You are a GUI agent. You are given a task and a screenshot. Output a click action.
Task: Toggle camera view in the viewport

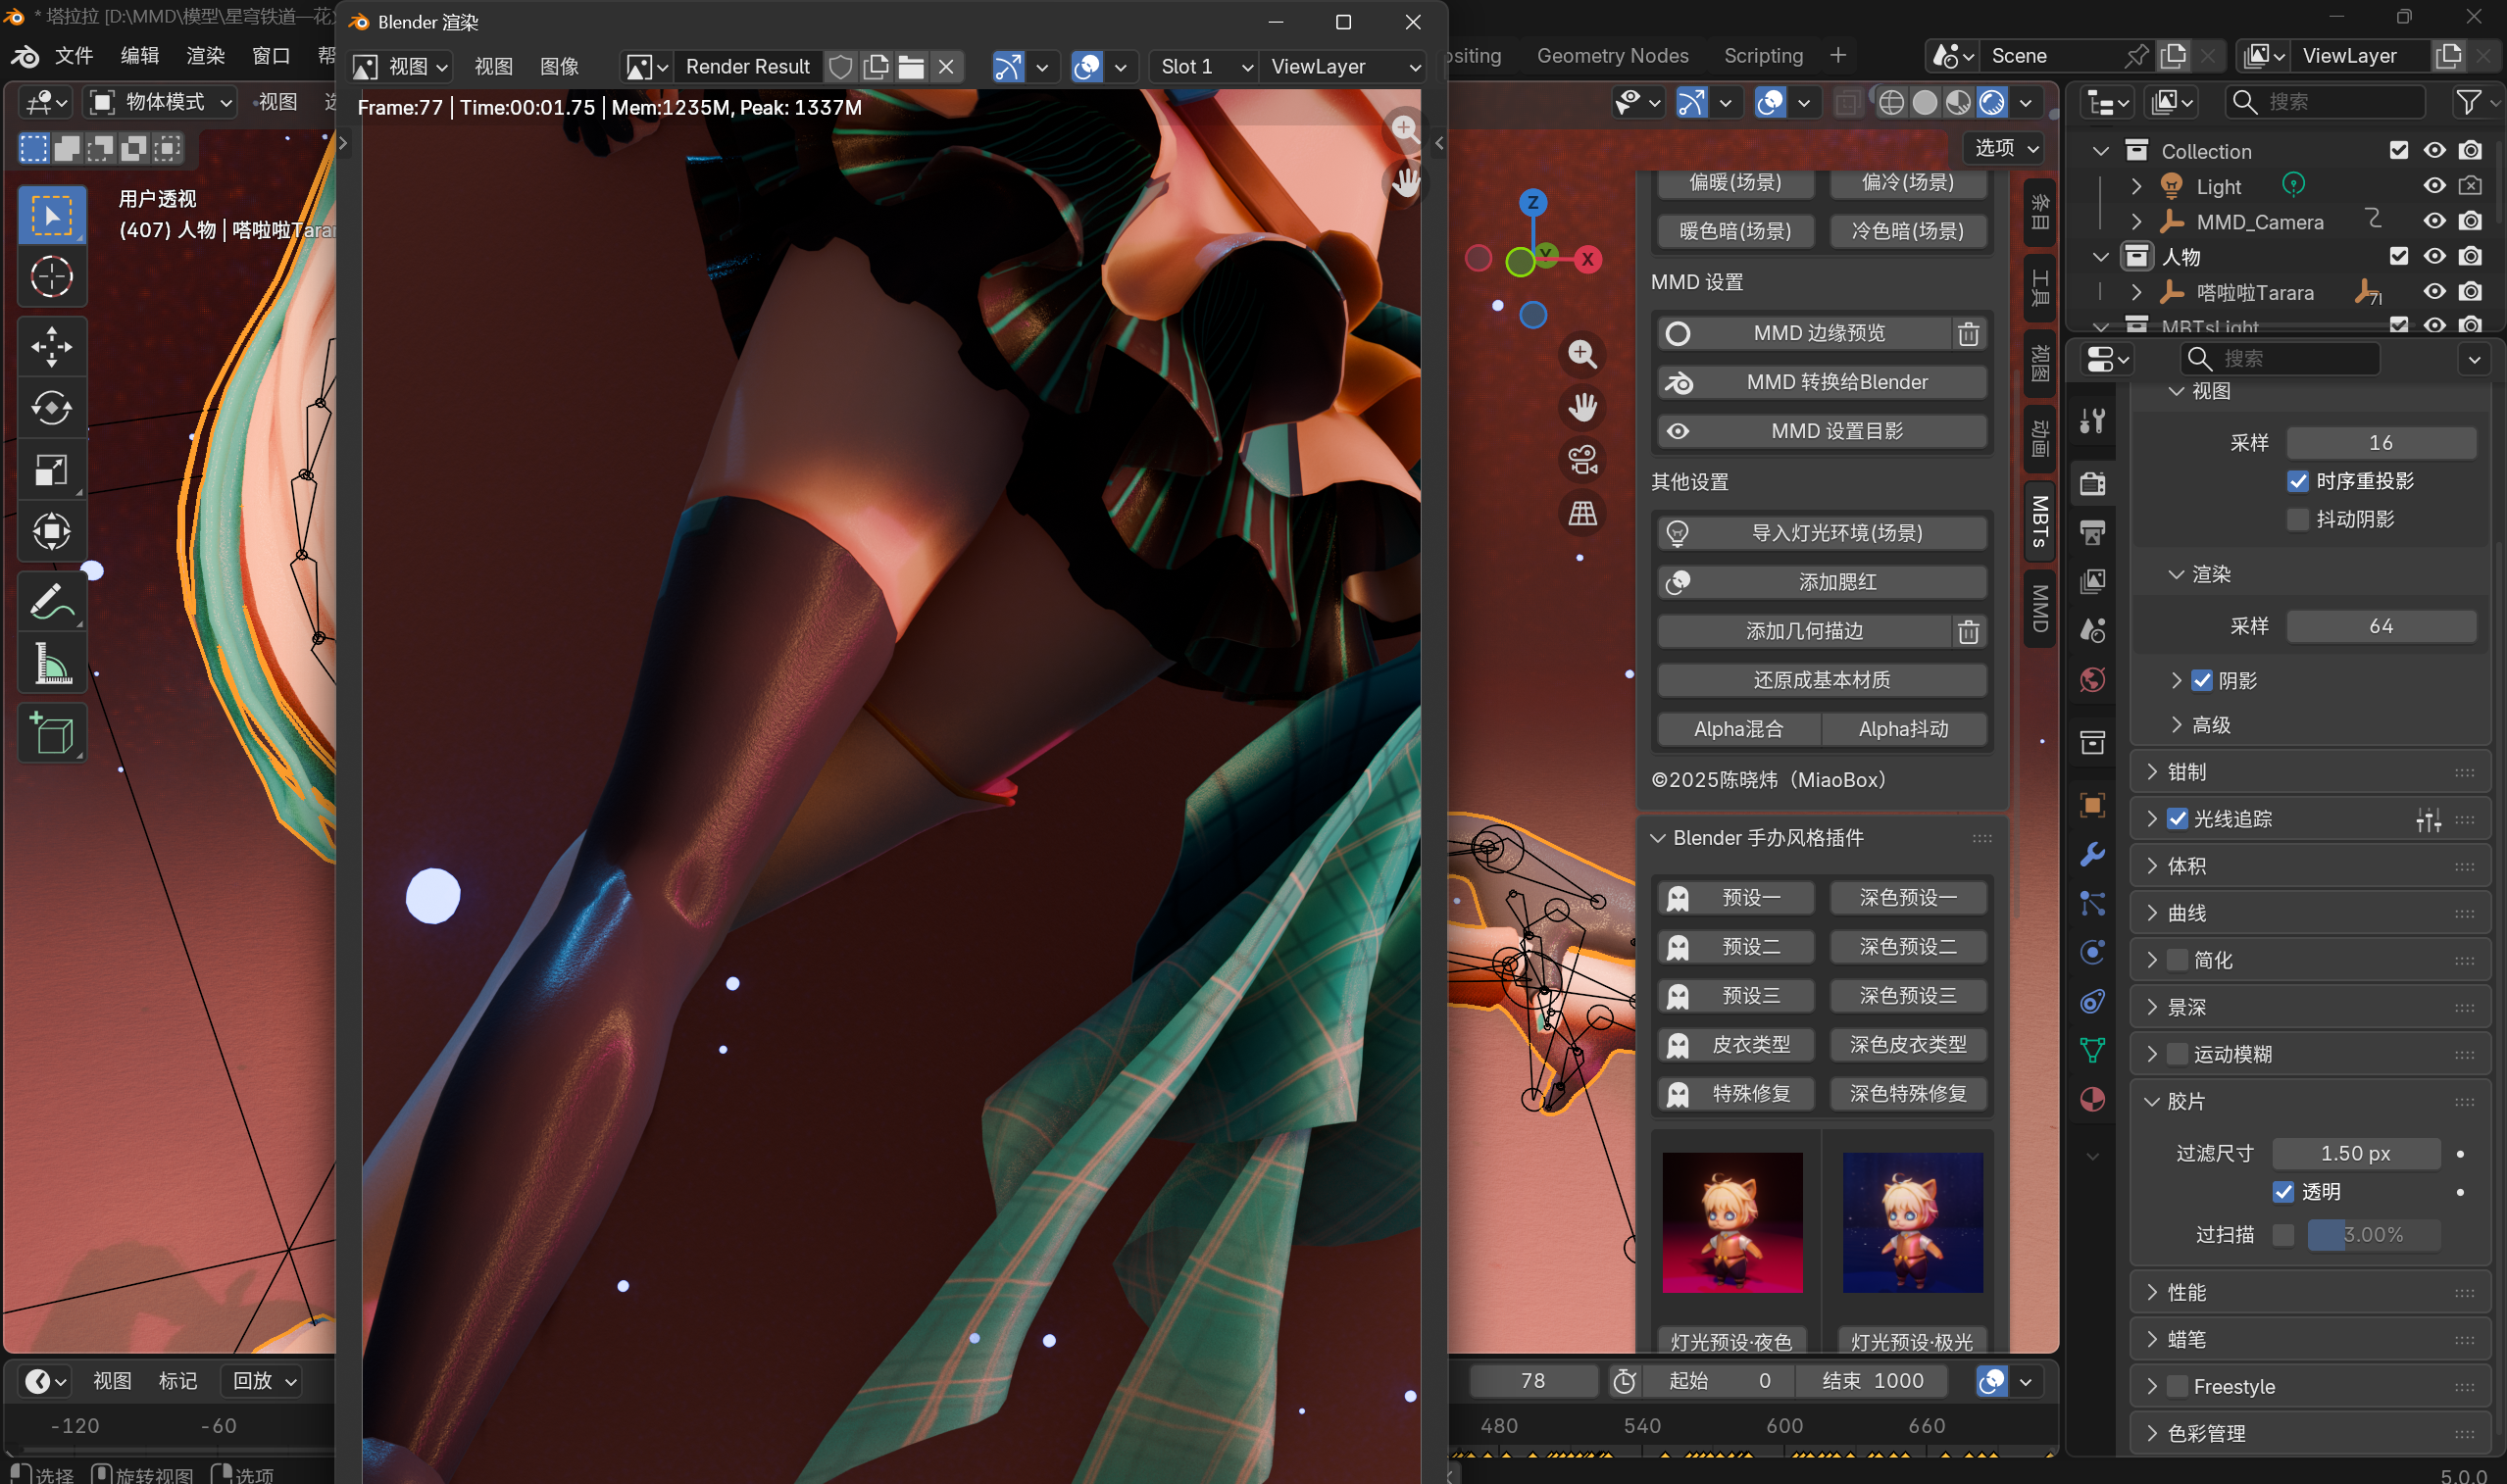click(x=1582, y=460)
